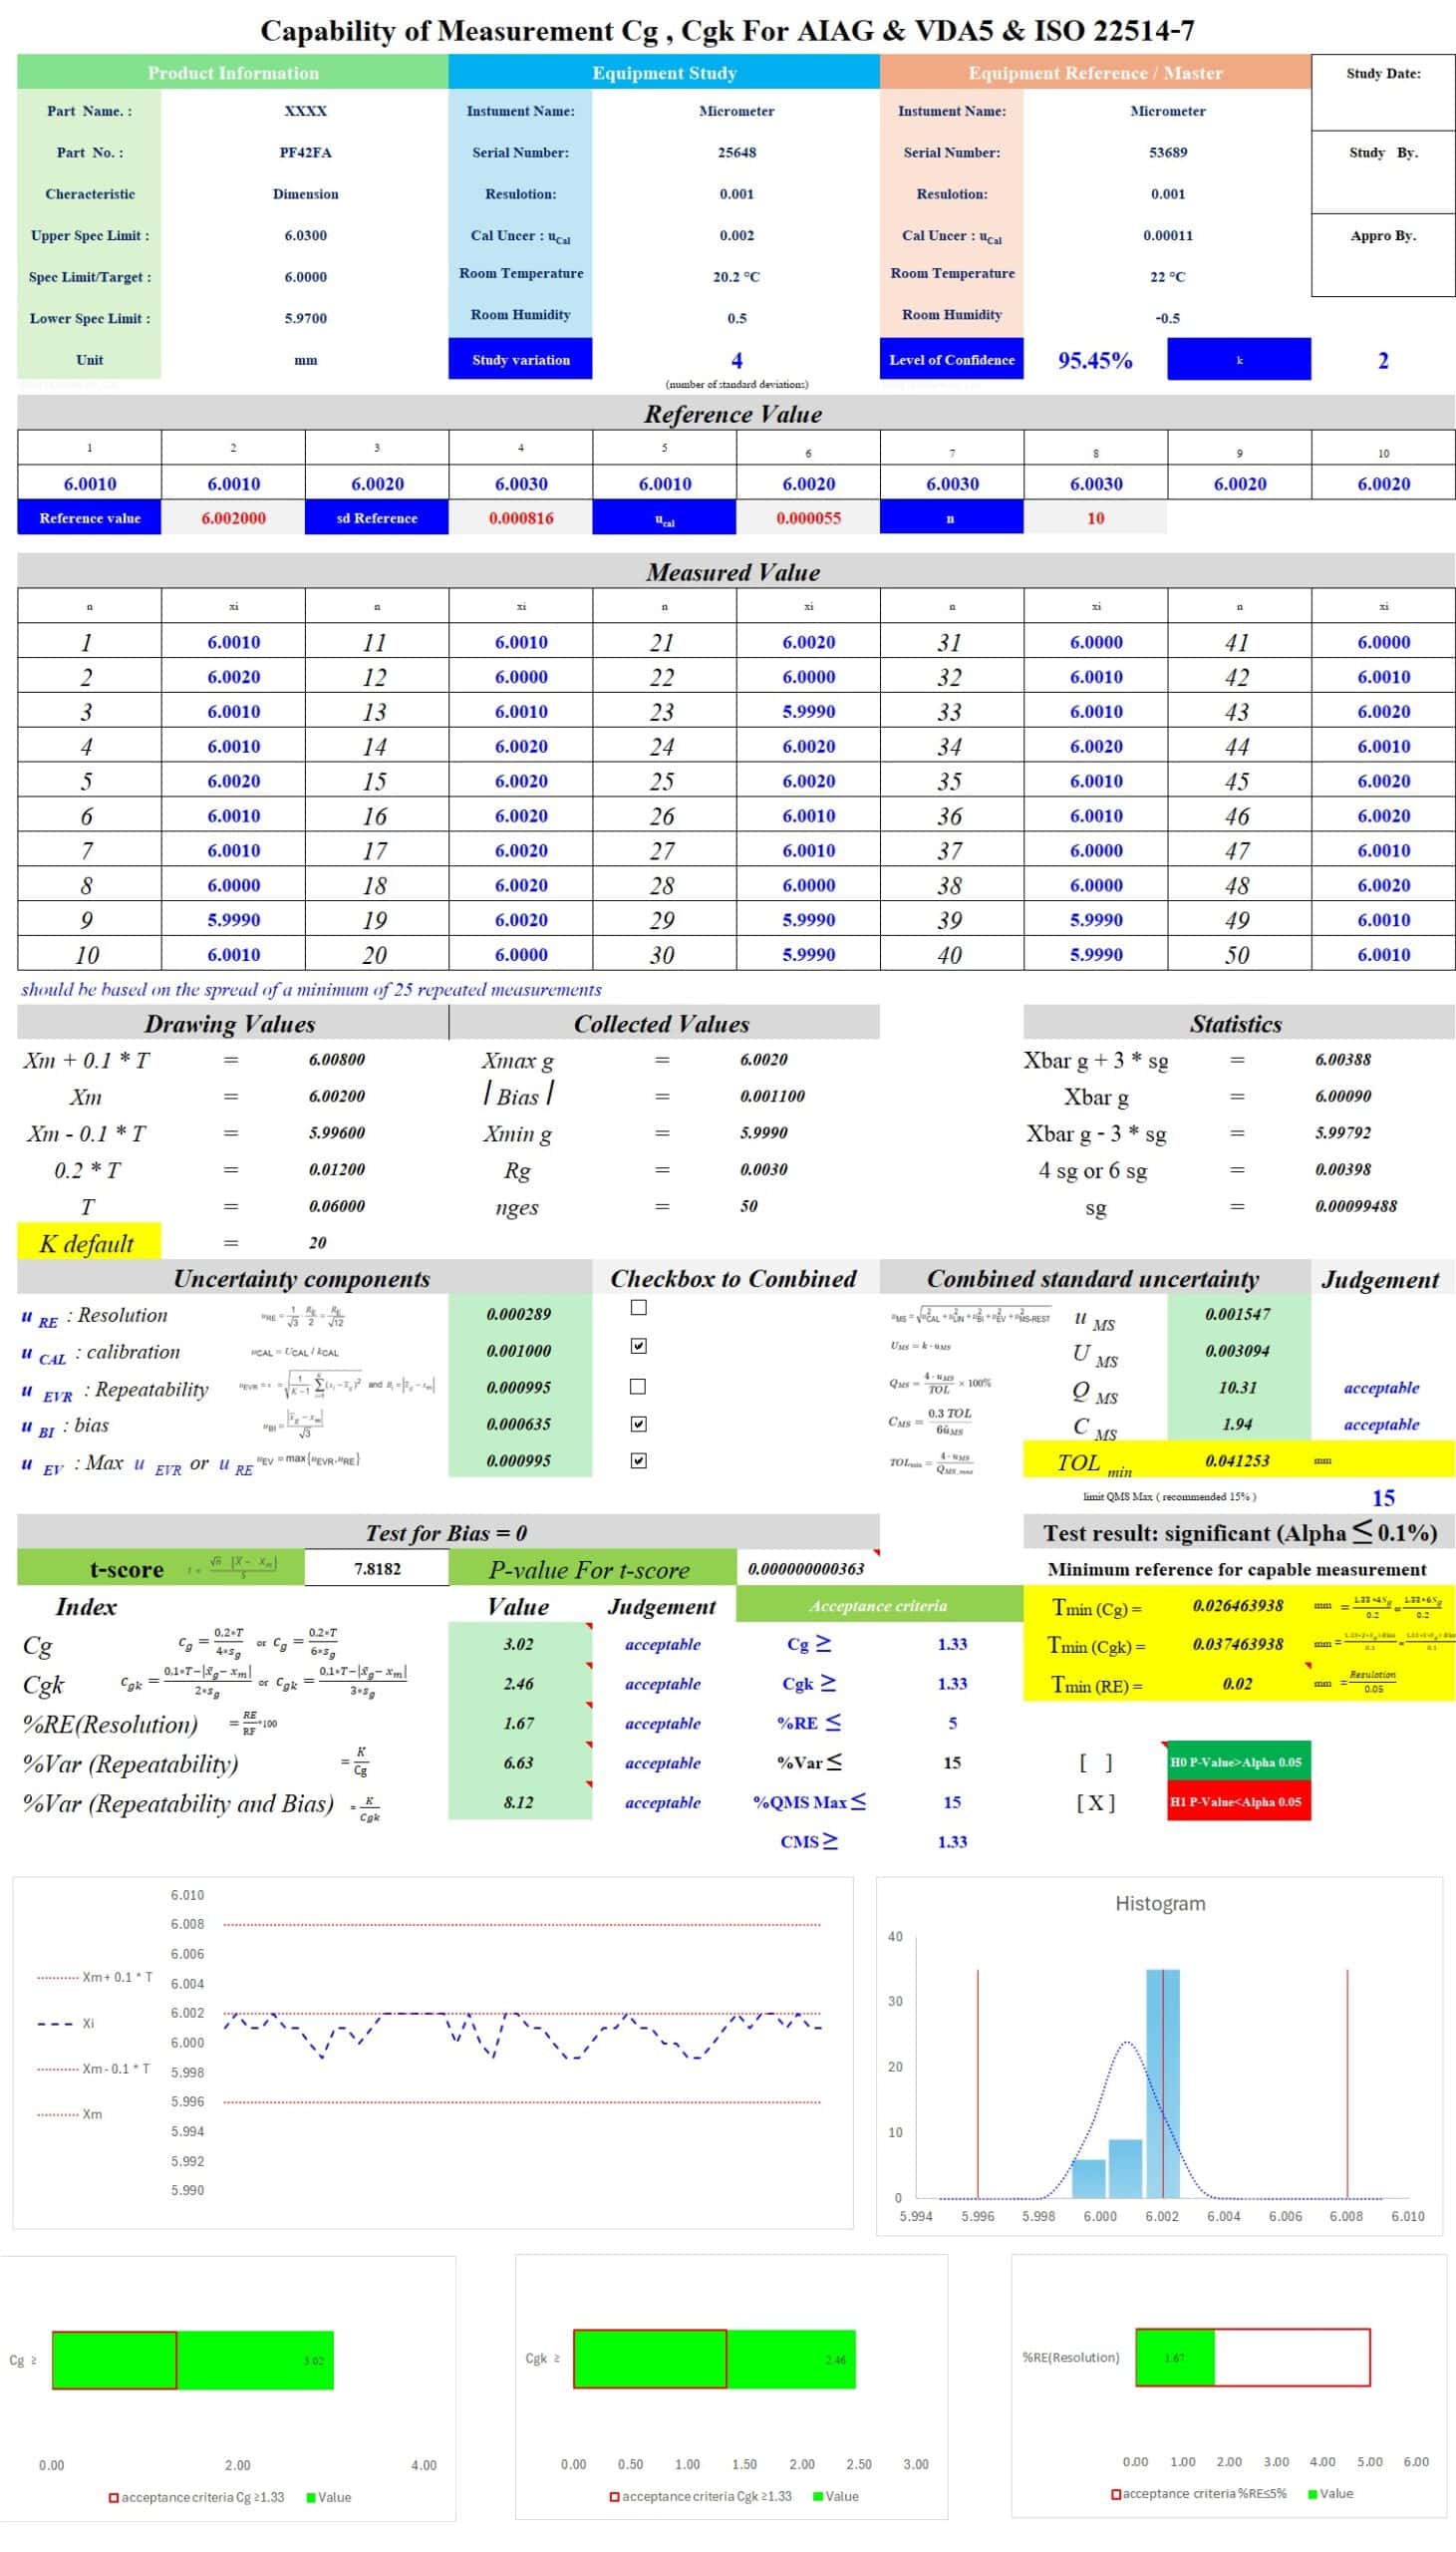Select the t-score result 7.8182
This screenshot has width=1456, height=2552.
(377, 1568)
